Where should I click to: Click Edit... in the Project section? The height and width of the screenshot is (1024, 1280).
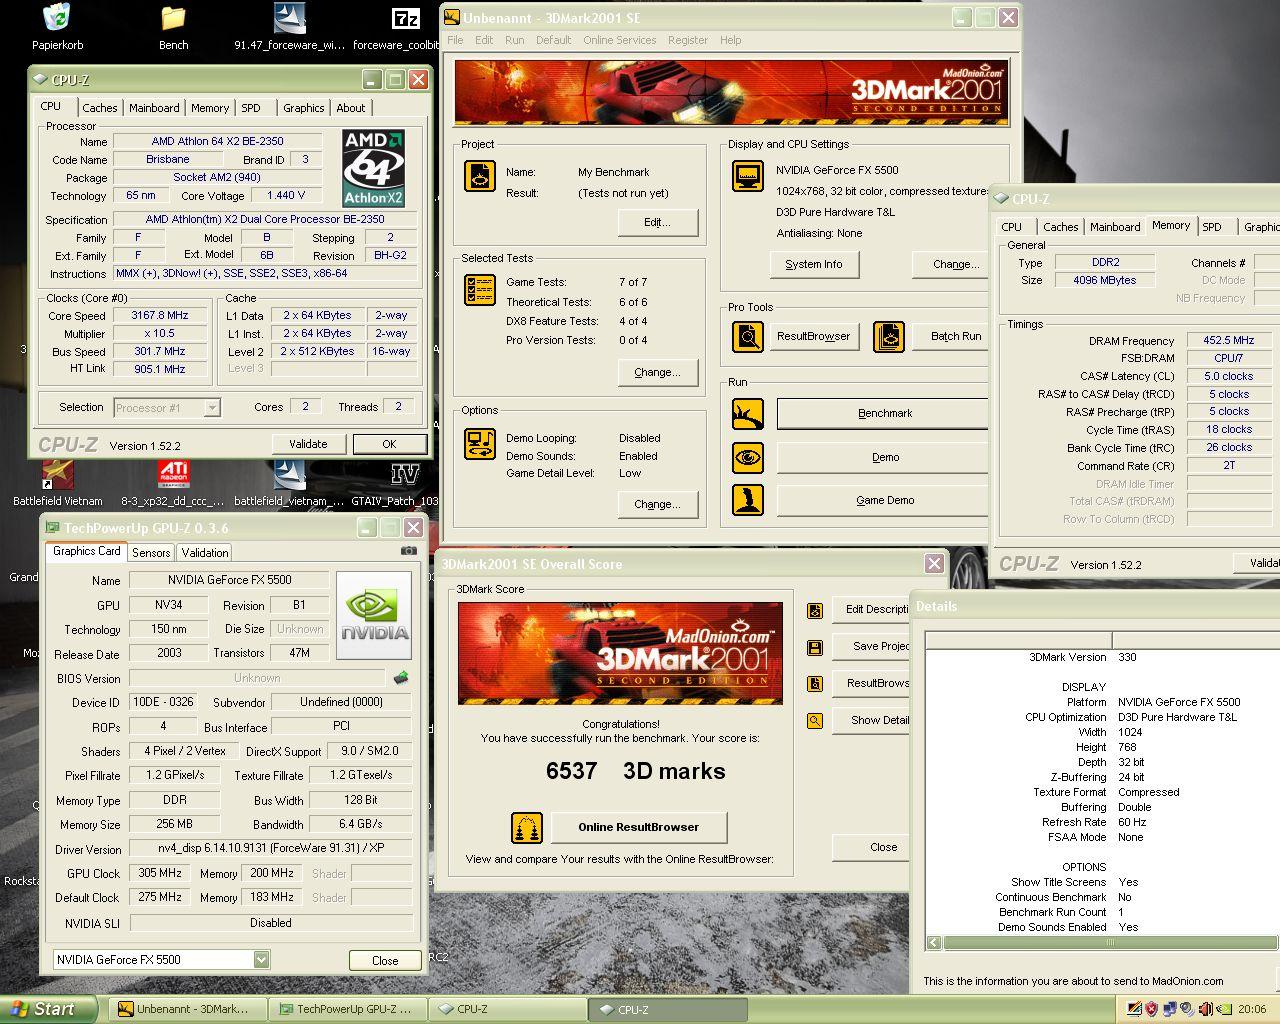[x=657, y=222]
